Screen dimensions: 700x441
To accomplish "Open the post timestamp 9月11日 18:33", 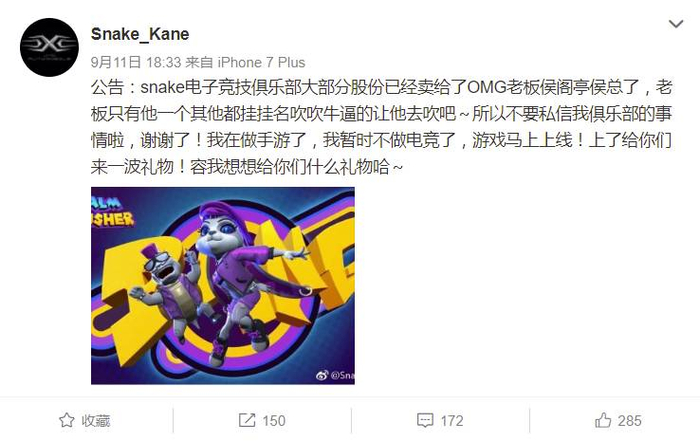I will (136, 62).
